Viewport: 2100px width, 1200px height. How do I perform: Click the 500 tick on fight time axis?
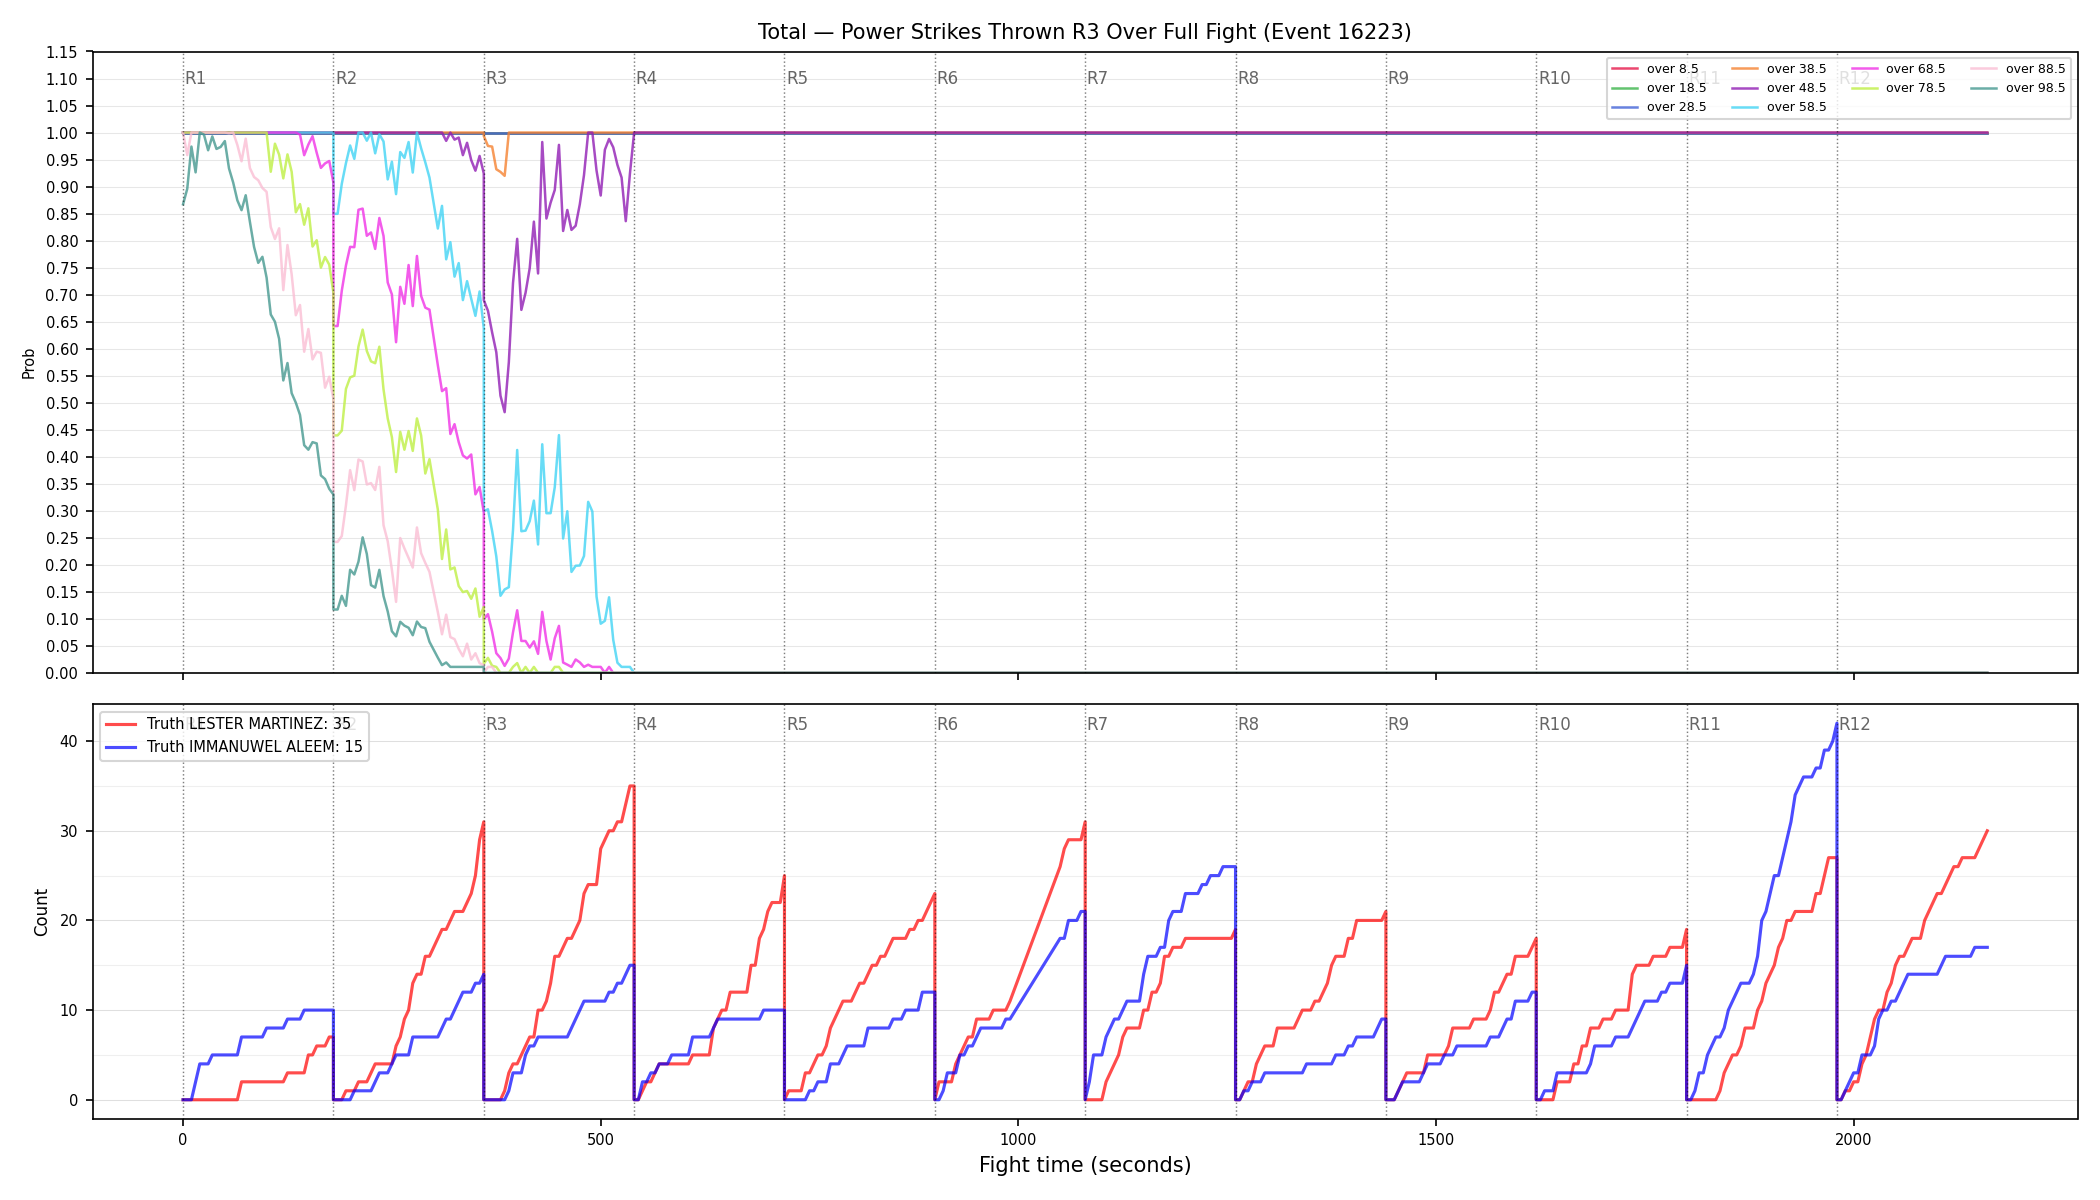600,1139
